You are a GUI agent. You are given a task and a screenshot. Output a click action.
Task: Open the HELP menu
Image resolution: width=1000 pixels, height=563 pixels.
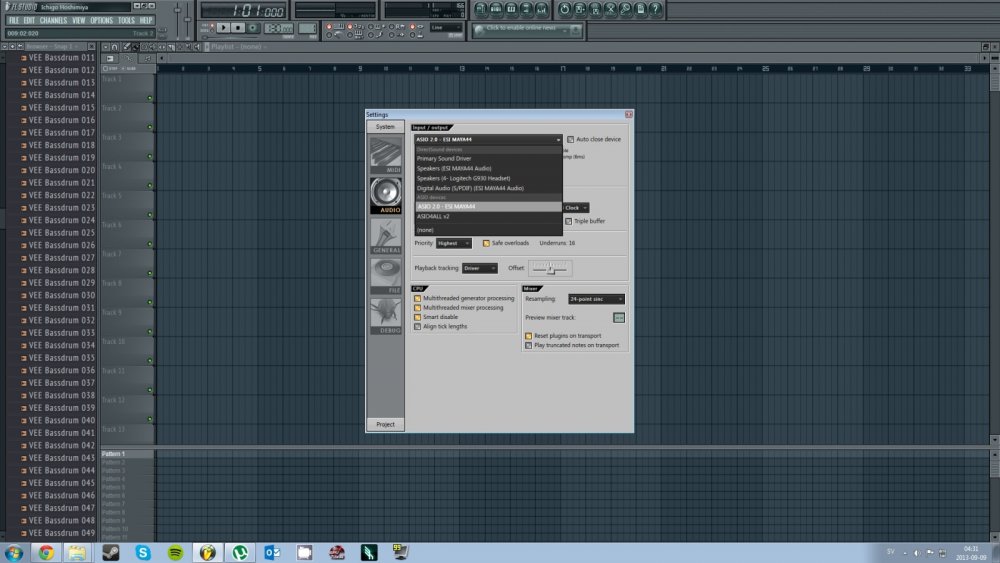(x=146, y=20)
